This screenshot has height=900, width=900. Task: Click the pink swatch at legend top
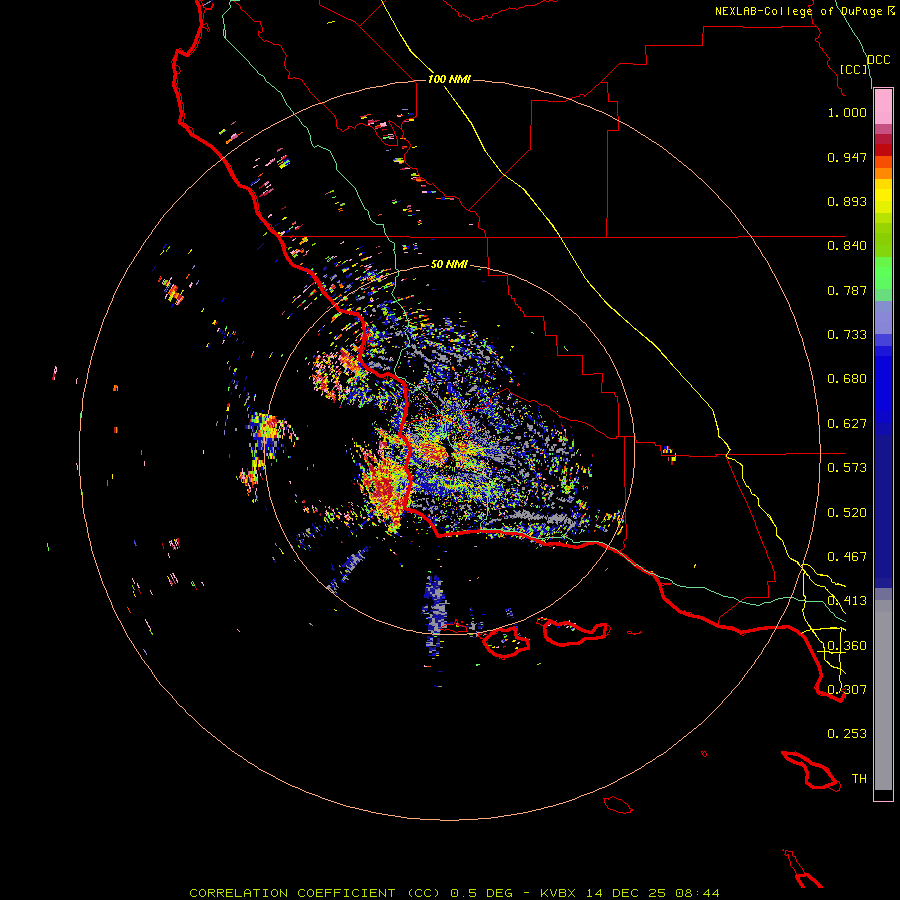point(883,107)
